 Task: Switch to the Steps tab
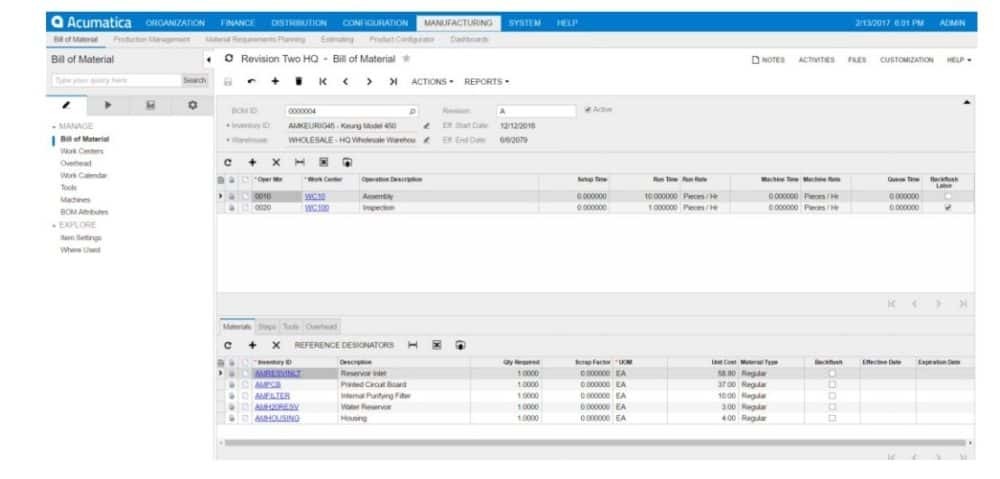pos(267,326)
